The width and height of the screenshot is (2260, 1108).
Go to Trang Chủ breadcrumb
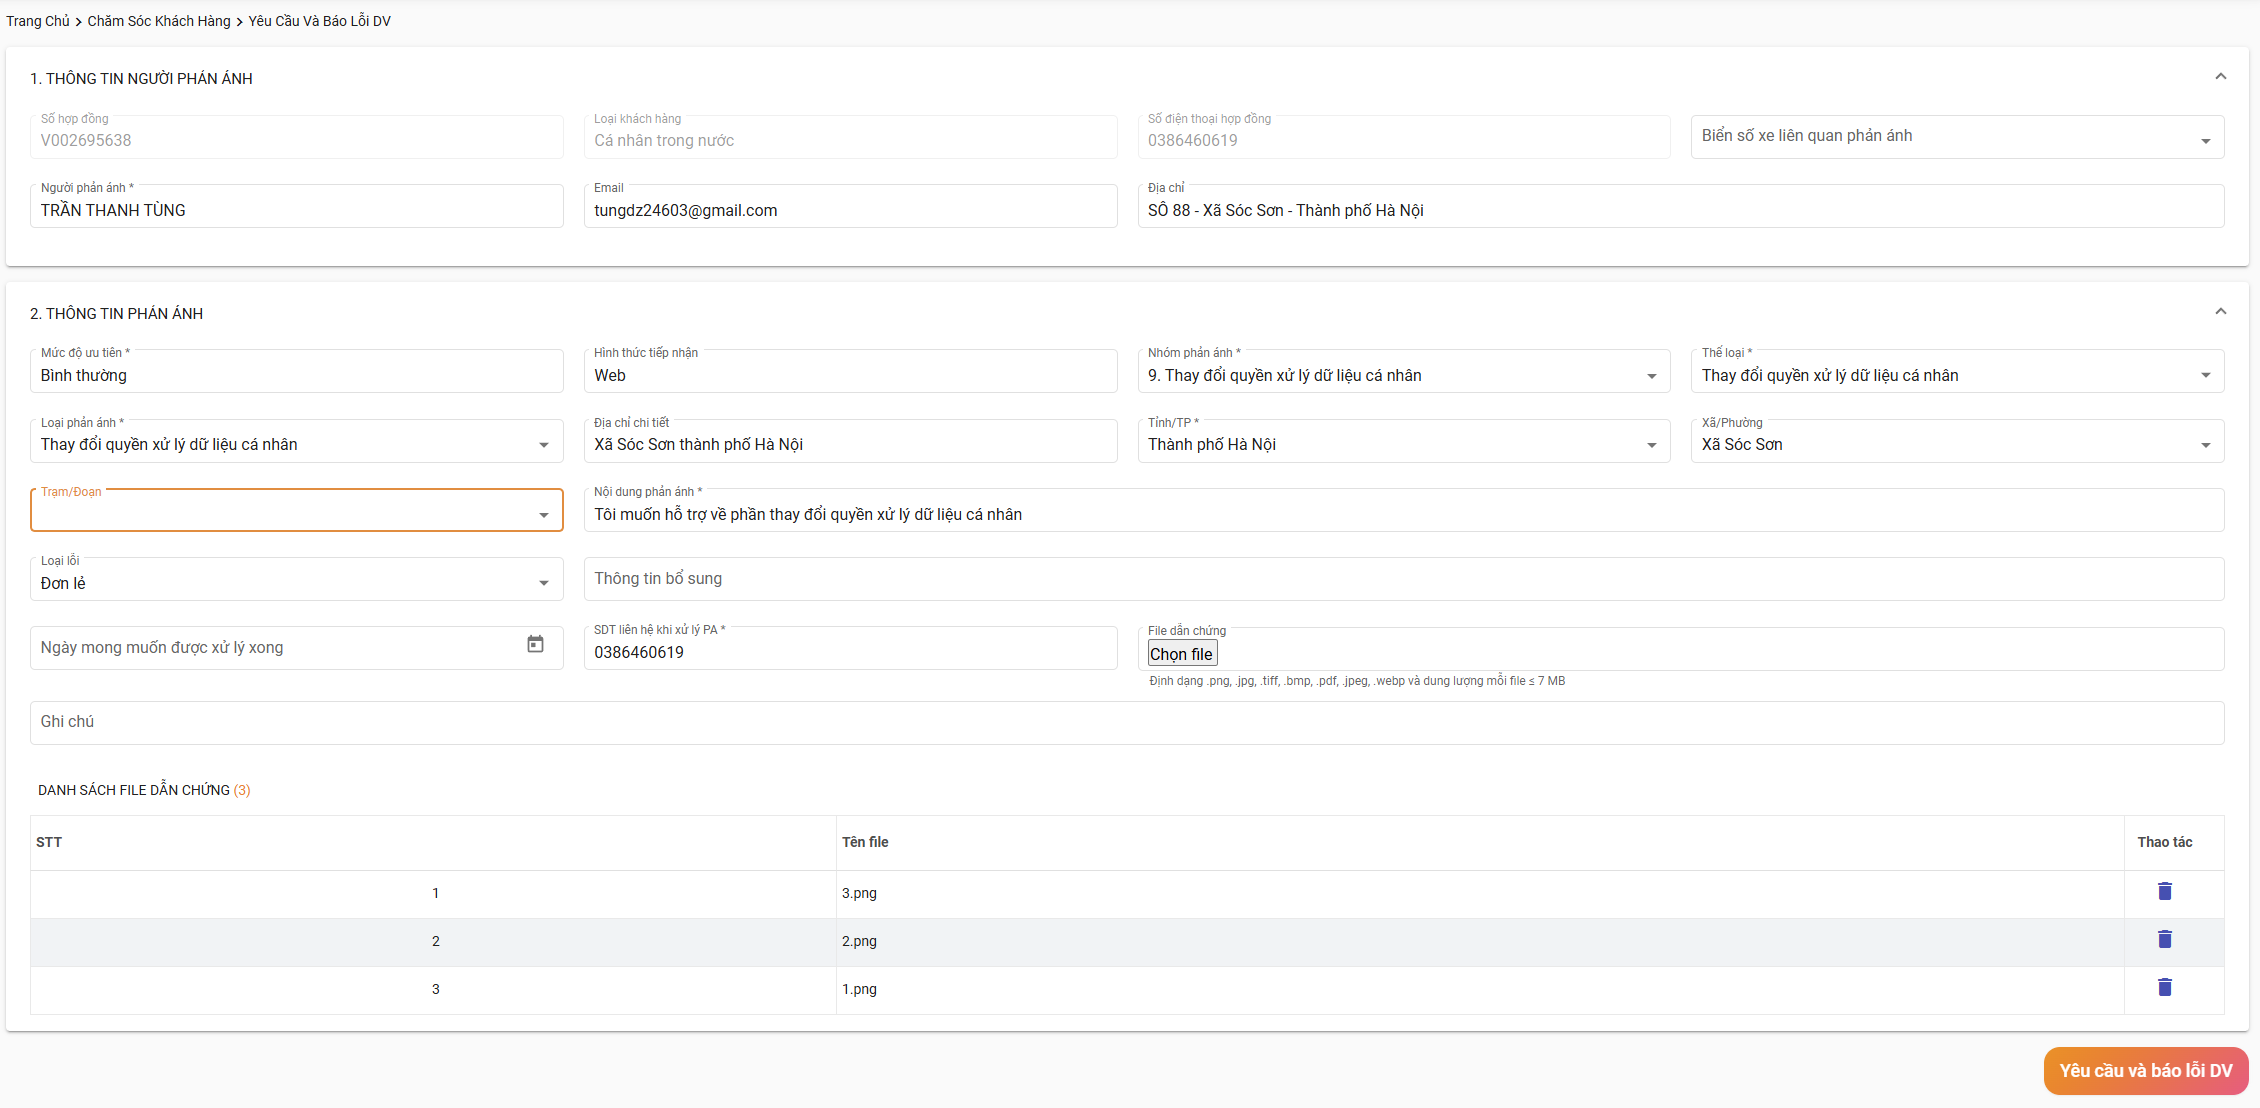(38, 21)
